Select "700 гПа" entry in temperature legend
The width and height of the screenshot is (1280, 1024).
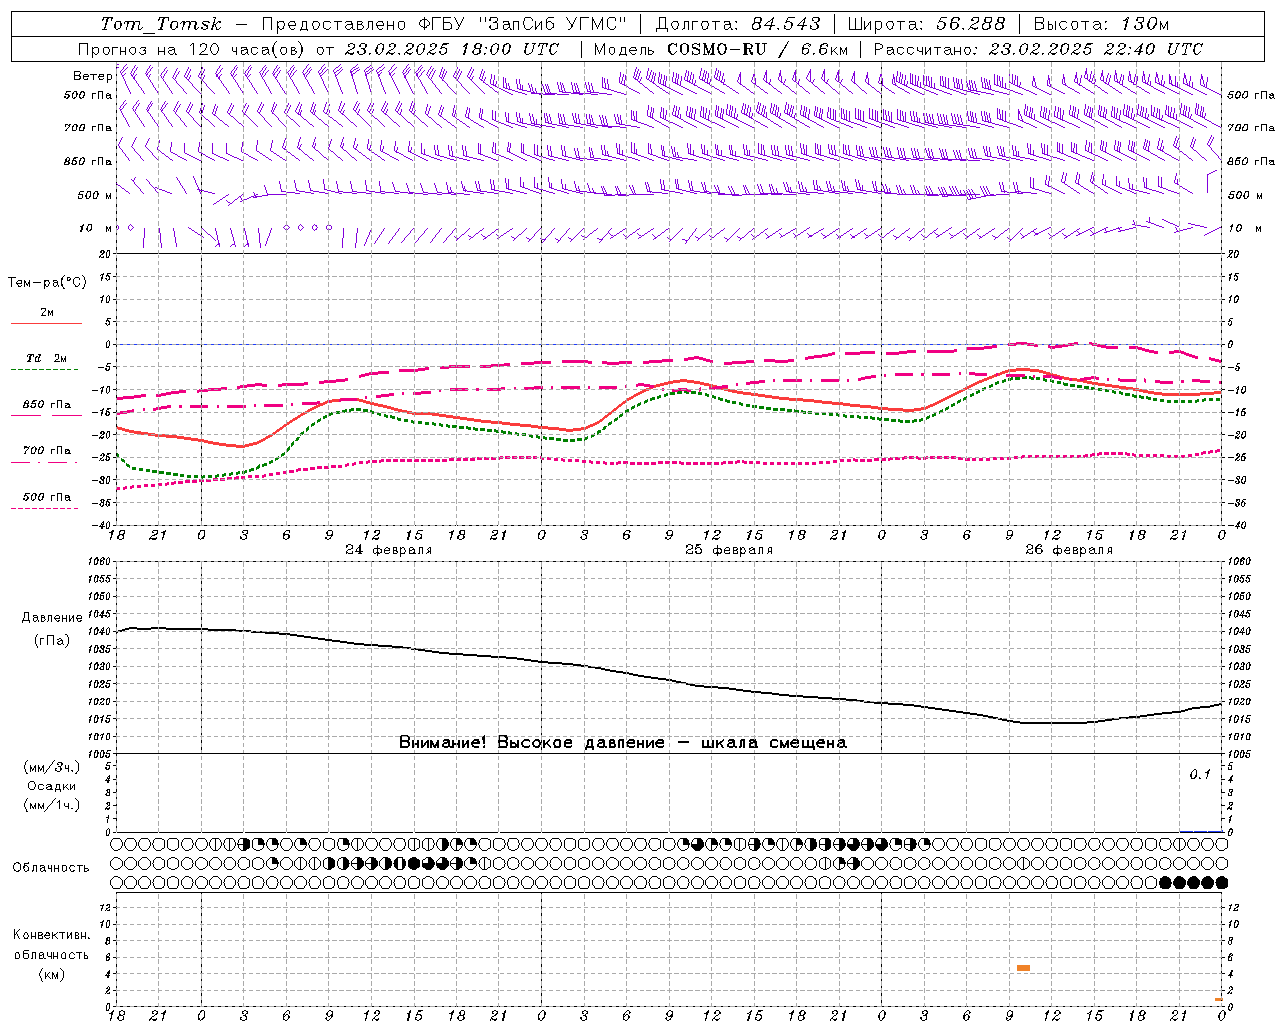point(47,451)
